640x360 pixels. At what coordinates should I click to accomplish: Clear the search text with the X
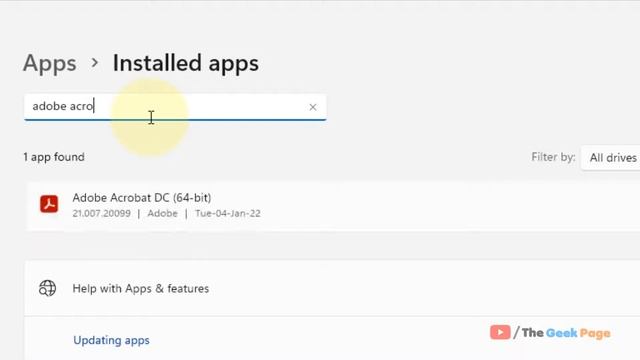(x=313, y=107)
